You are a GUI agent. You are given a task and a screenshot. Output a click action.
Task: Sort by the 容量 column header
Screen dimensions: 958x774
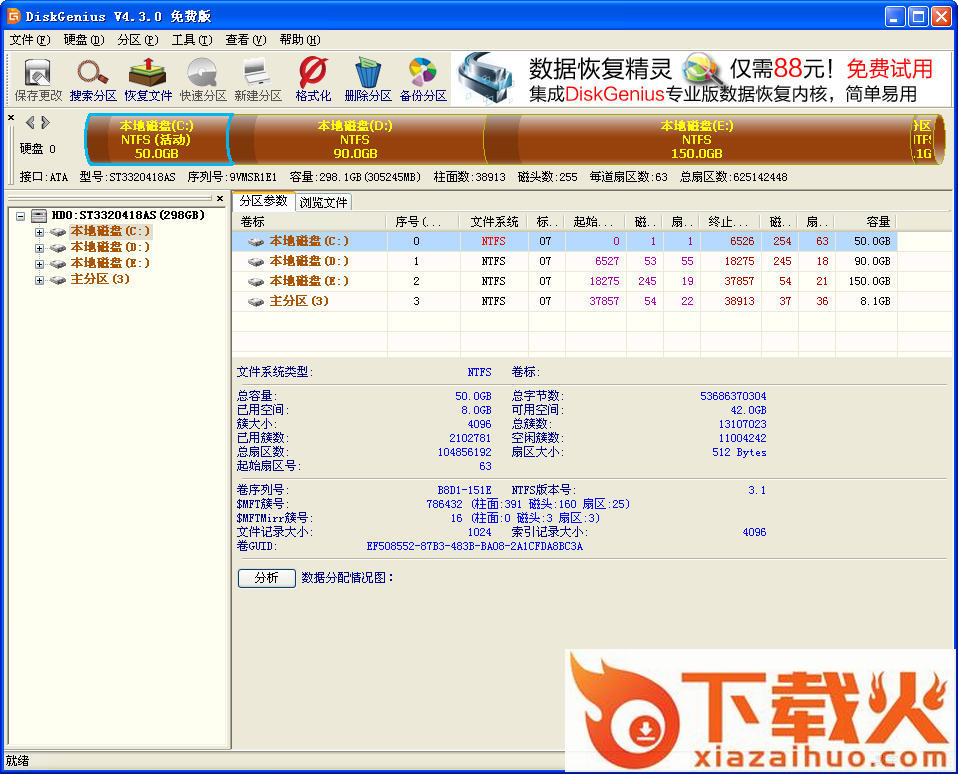point(865,222)
